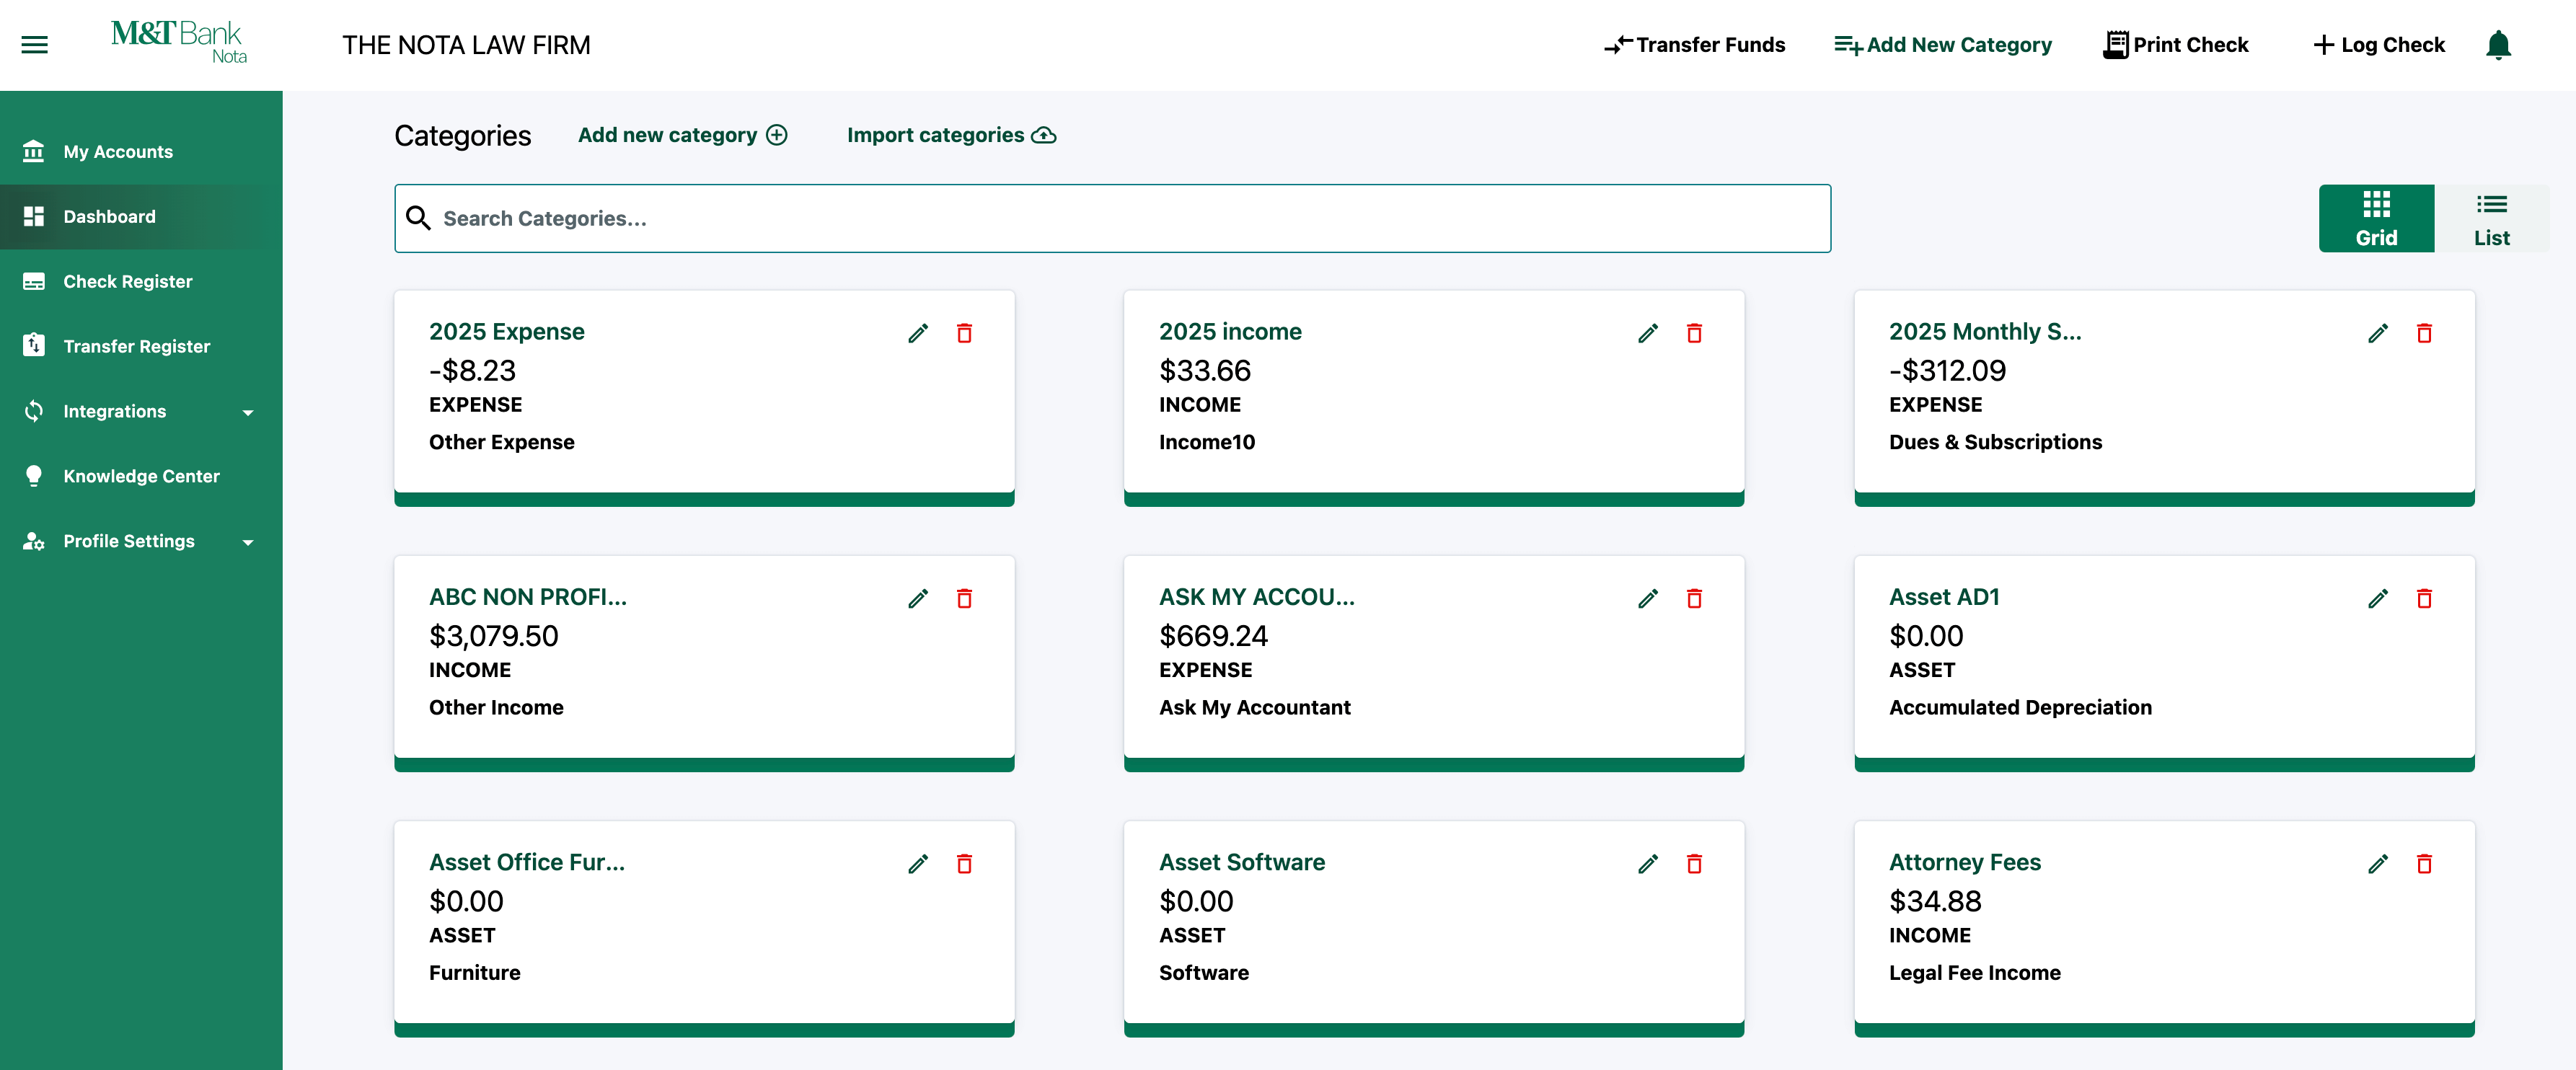Click THE NOTA LAW FIRM heading
2576x1070 pixels.
[466, 45]
